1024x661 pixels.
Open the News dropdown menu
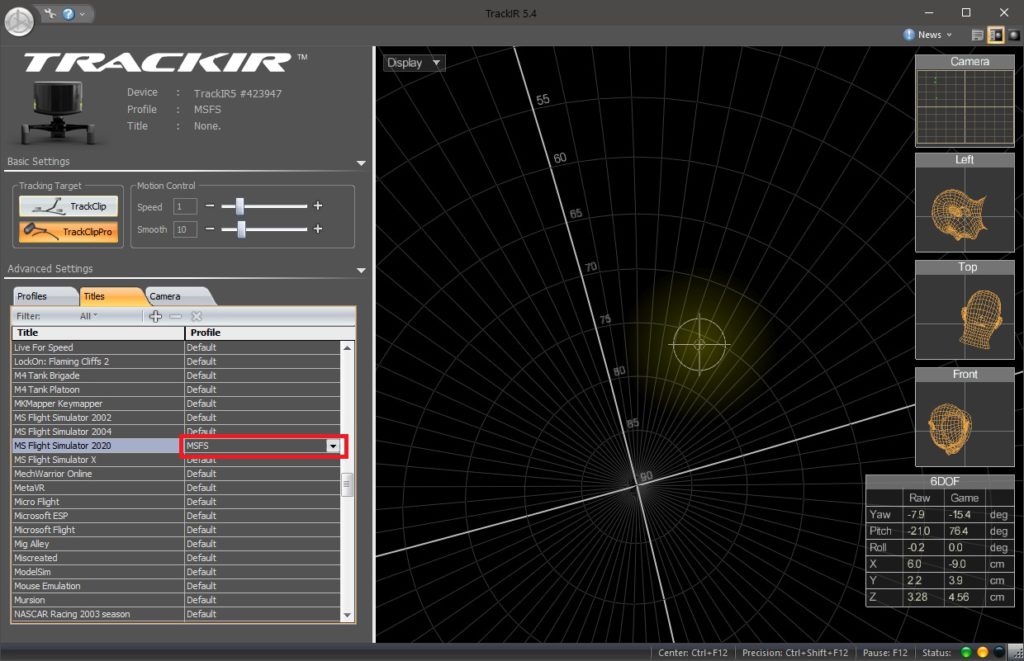pos(935,35)
